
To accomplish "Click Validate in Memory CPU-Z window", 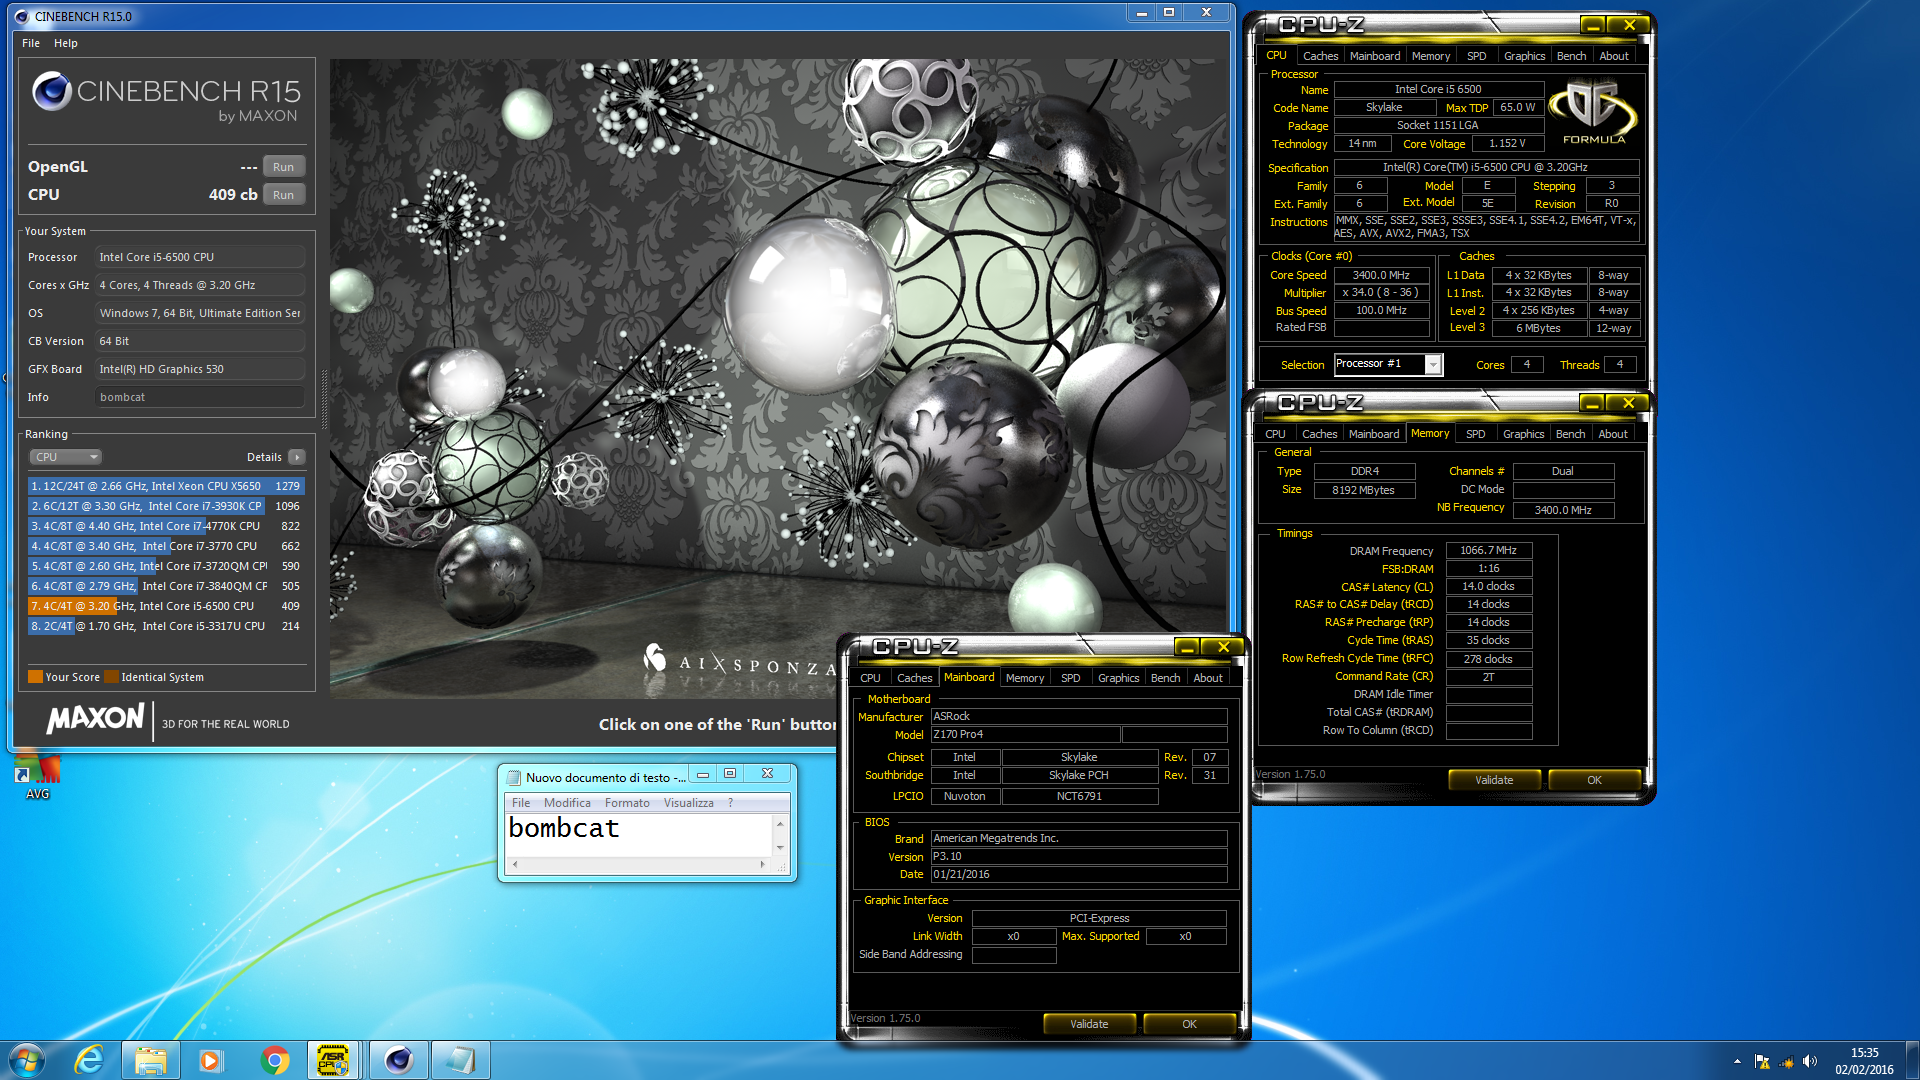I will pyautogui.click(x=1494, y=780).
